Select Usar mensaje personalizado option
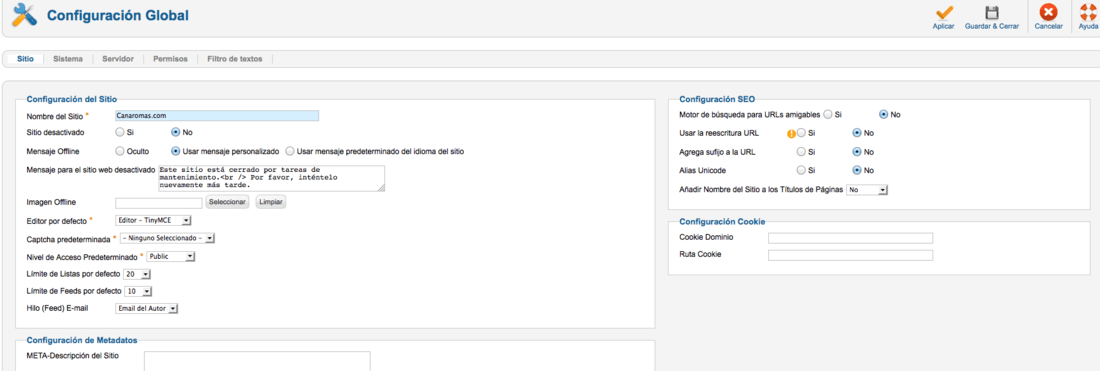Viewport: 1100px width, 371px height. tap(176, 151)
